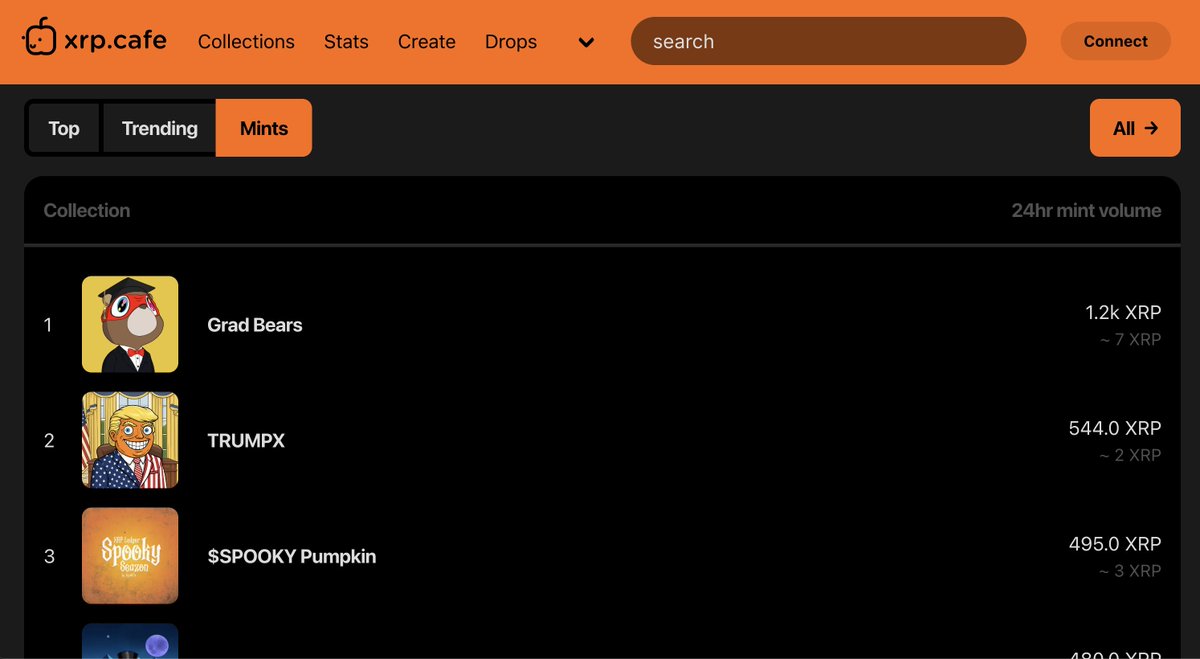
Task: Open the Grad Bears thumbnail image
Action: tap(130, 324)
